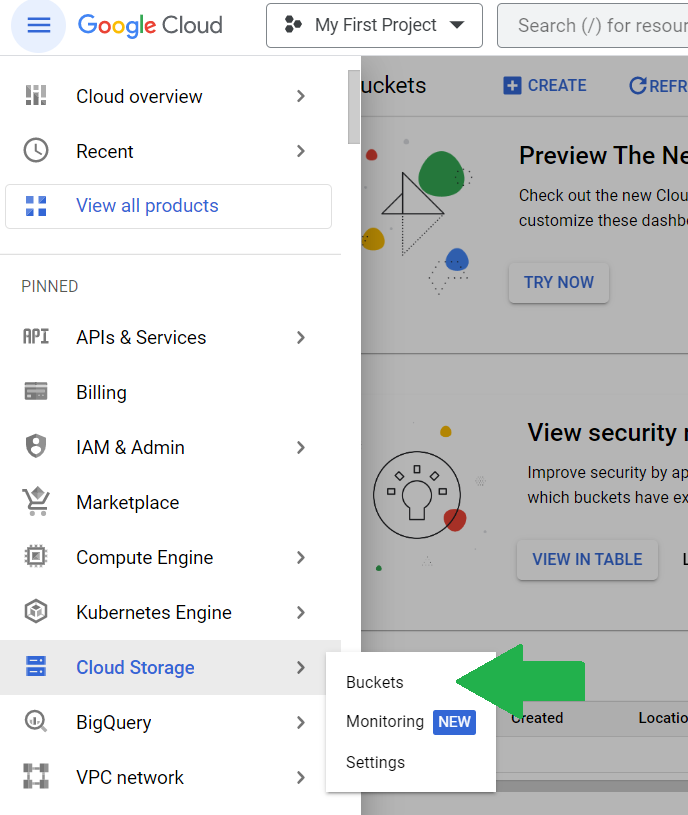
Task: Choose Settings from the submenu
Action: pos(375,763)
